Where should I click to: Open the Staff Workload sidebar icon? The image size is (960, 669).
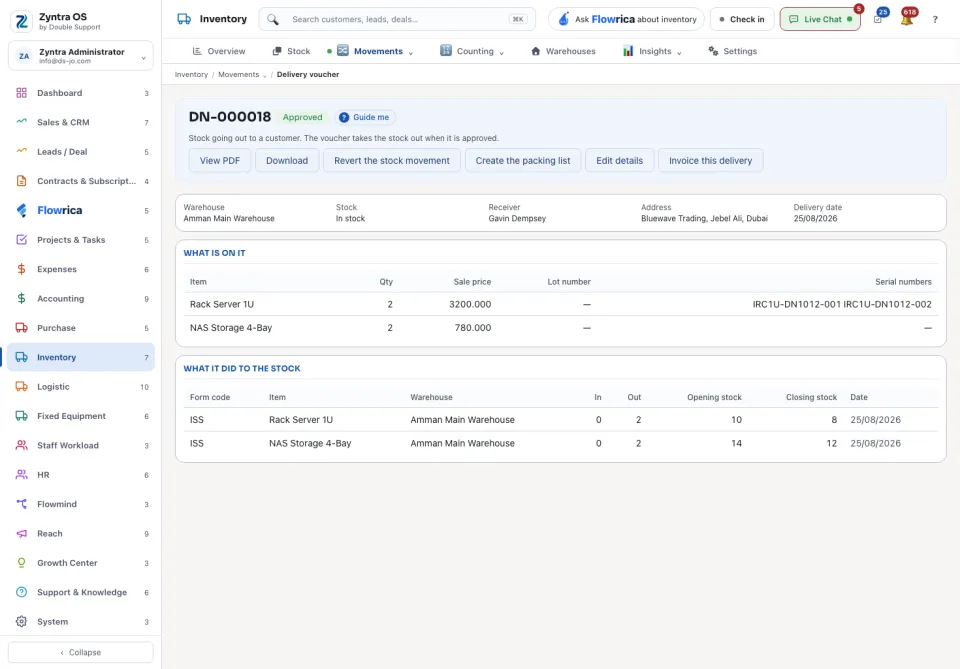tap(21, 446)
